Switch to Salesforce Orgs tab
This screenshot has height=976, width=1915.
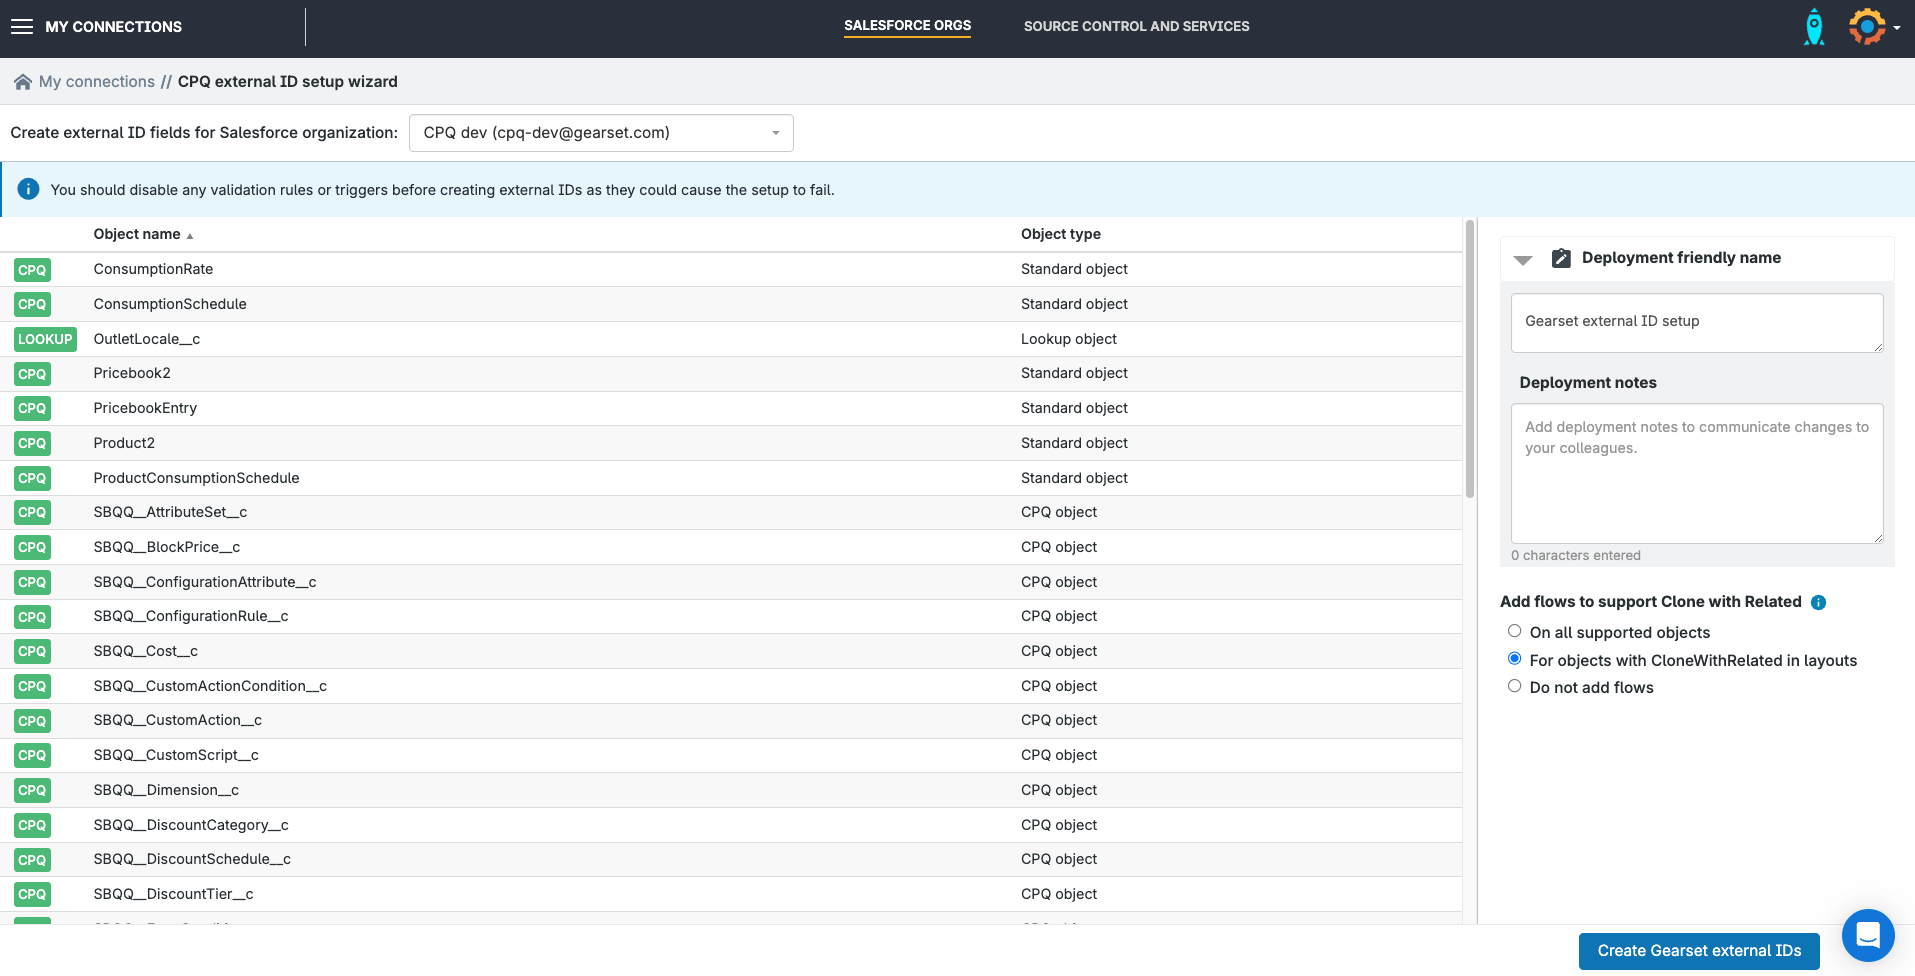click(907, 26)
